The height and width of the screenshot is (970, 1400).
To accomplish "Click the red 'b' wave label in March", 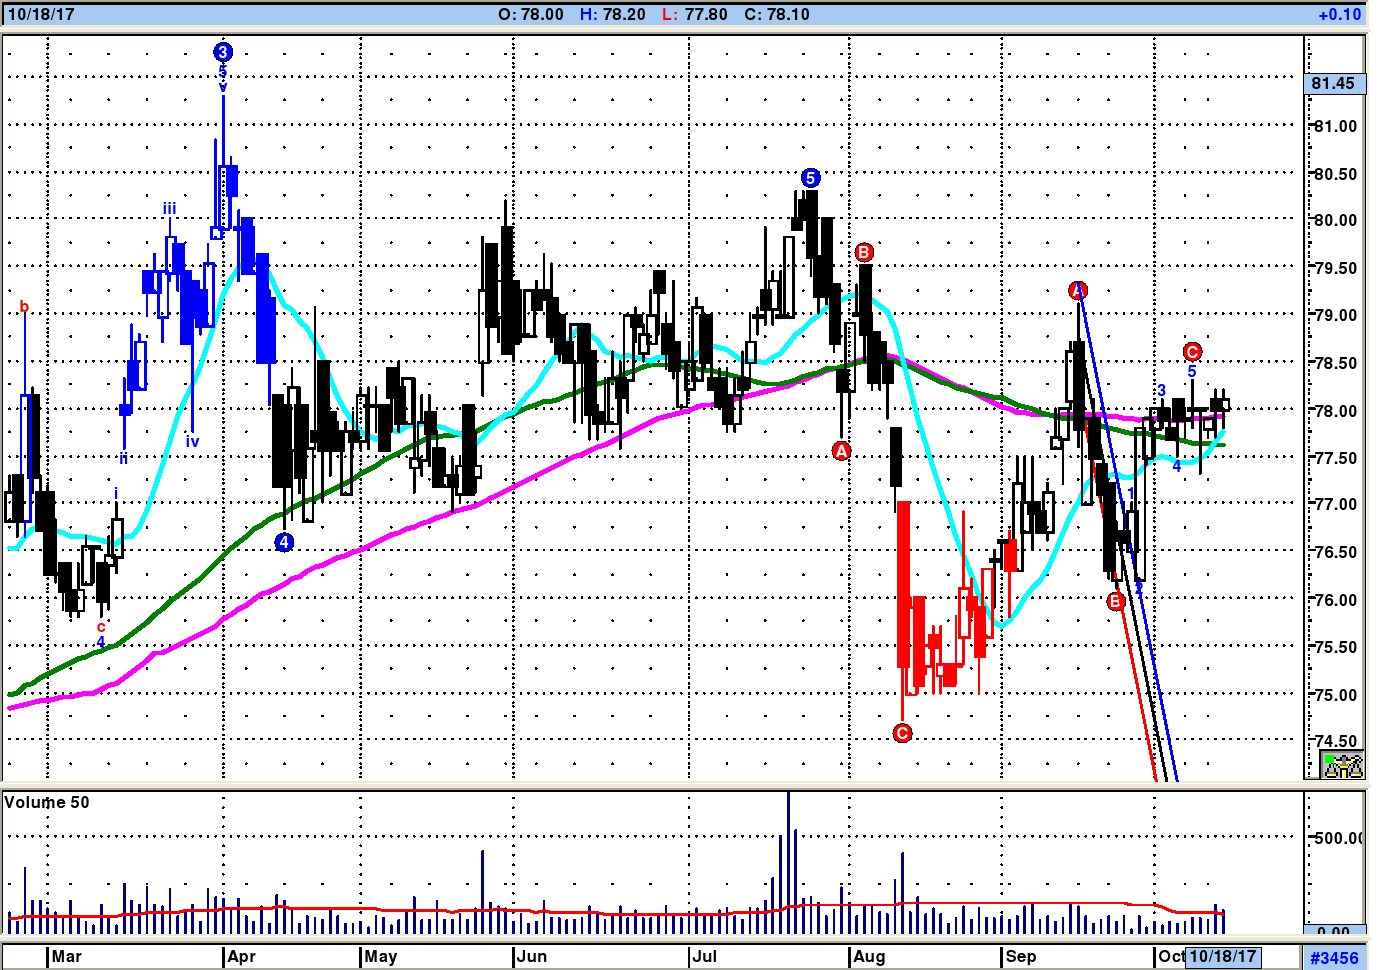I will click(x=25, y=307).
